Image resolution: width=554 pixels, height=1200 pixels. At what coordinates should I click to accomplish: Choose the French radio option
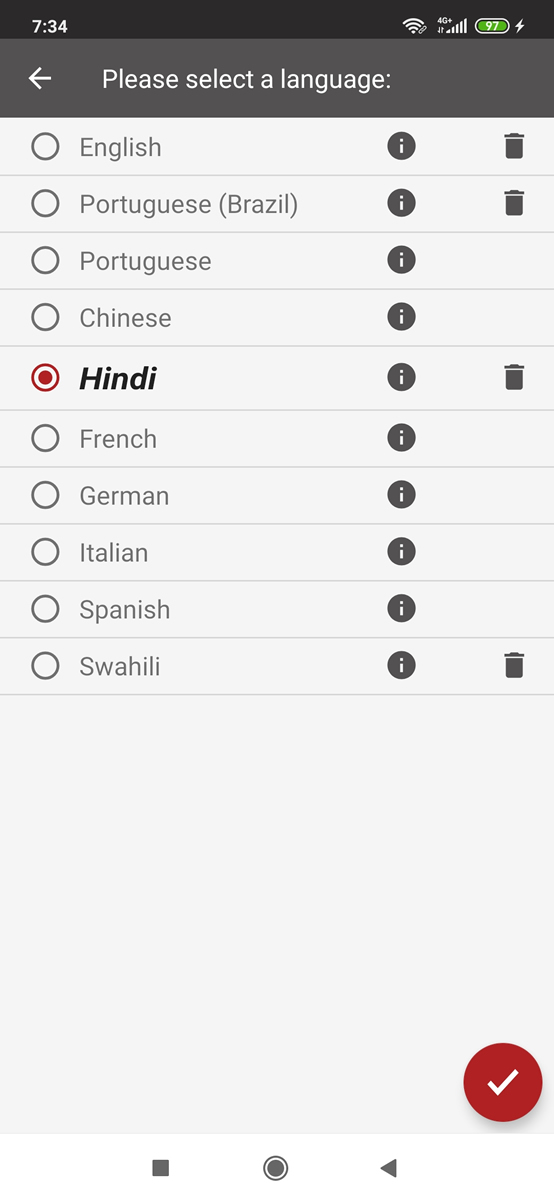[x=45, y=438]
